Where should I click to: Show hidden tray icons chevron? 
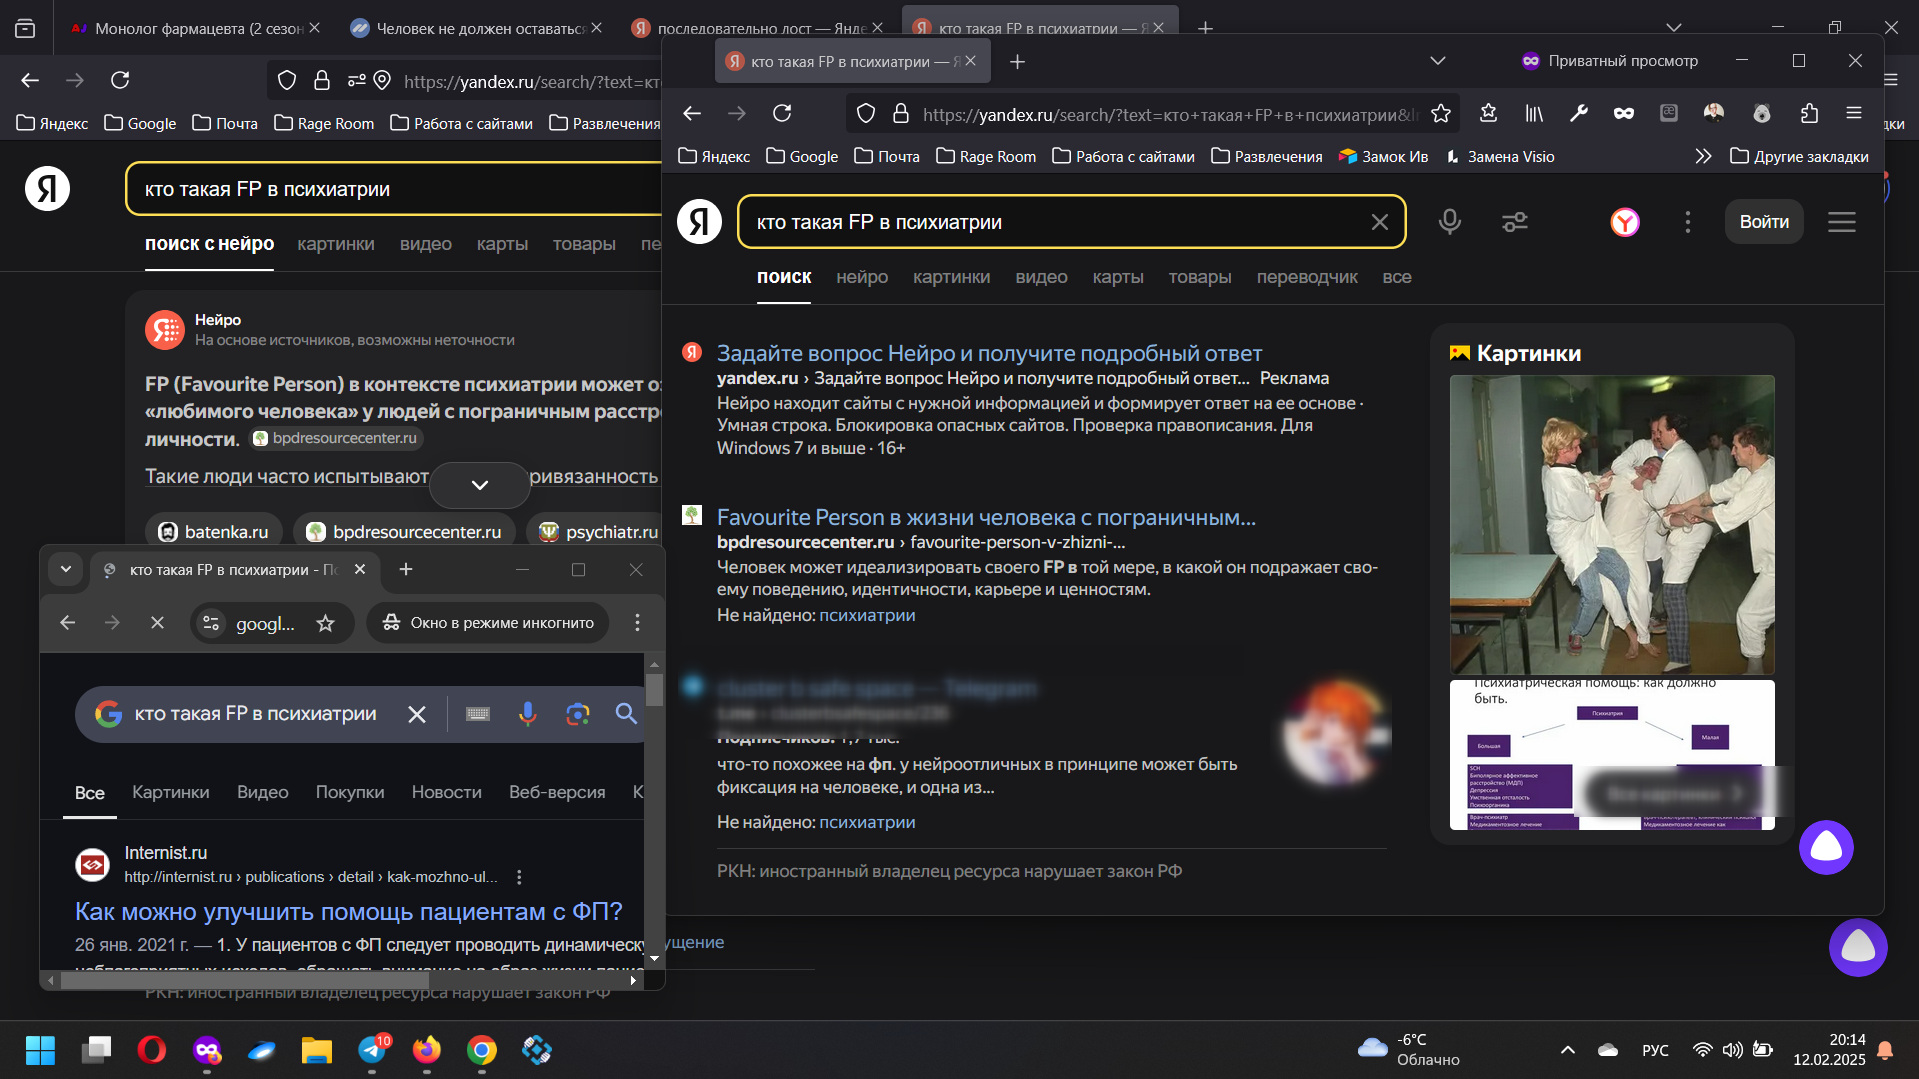[1568, 1050]
